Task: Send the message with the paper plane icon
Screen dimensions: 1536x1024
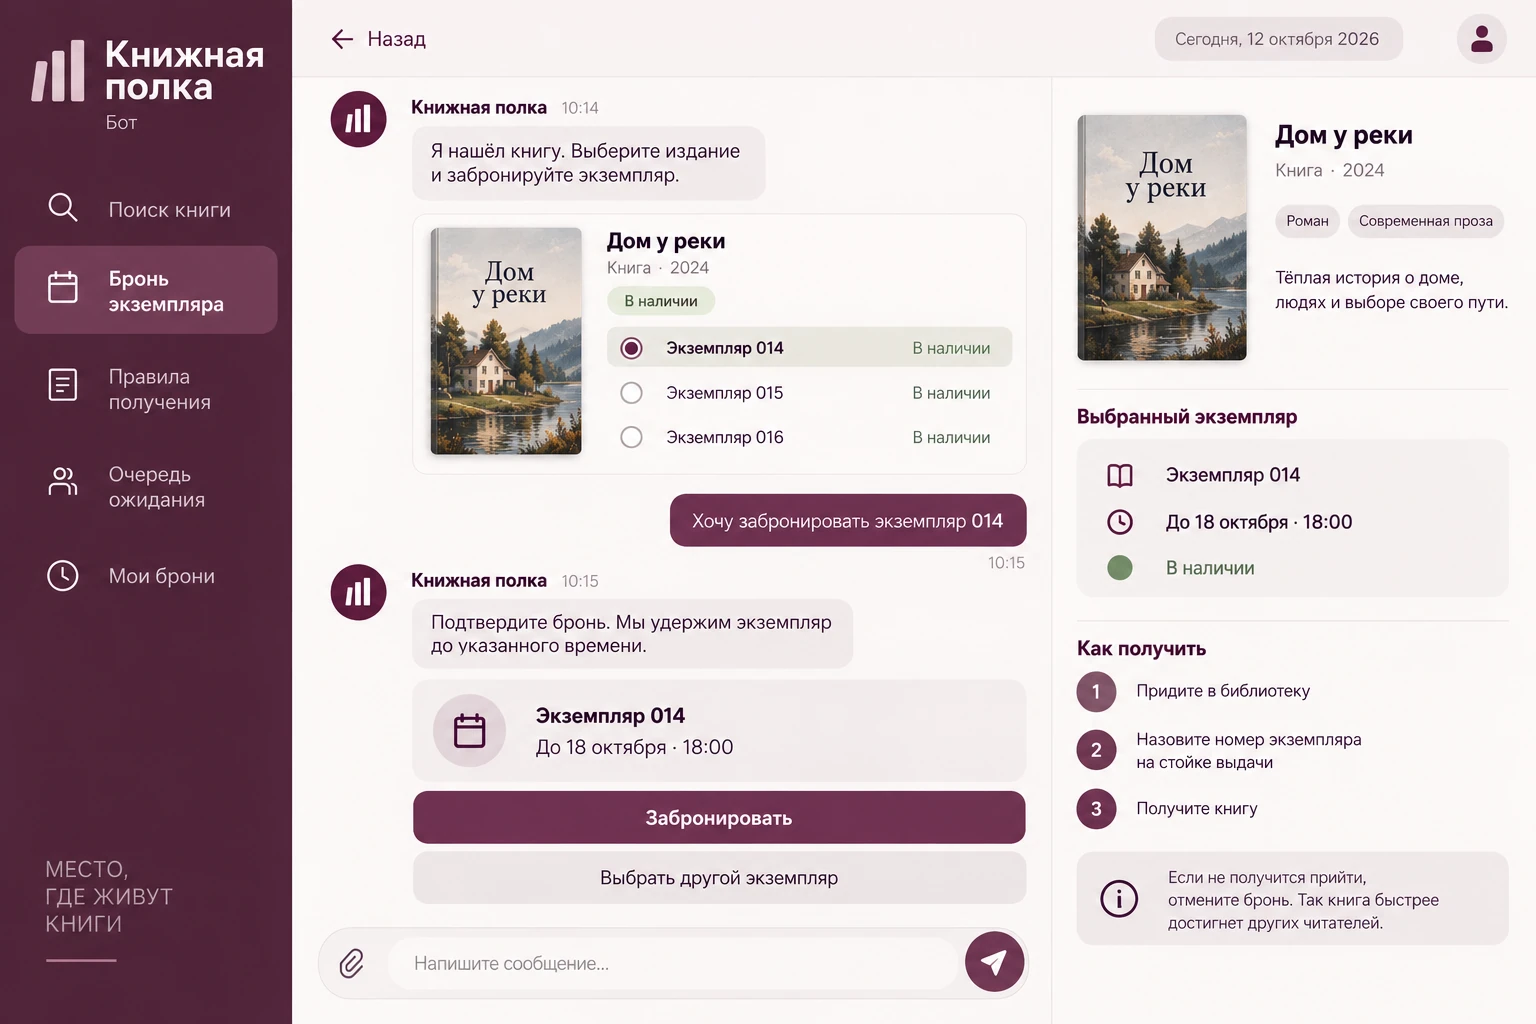Action: (x=994, y=962)
